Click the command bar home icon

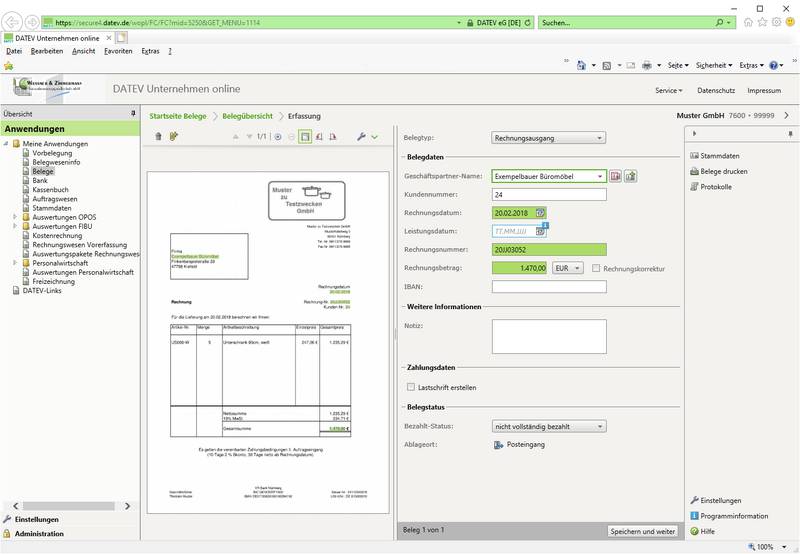click(x=581, y=65)
